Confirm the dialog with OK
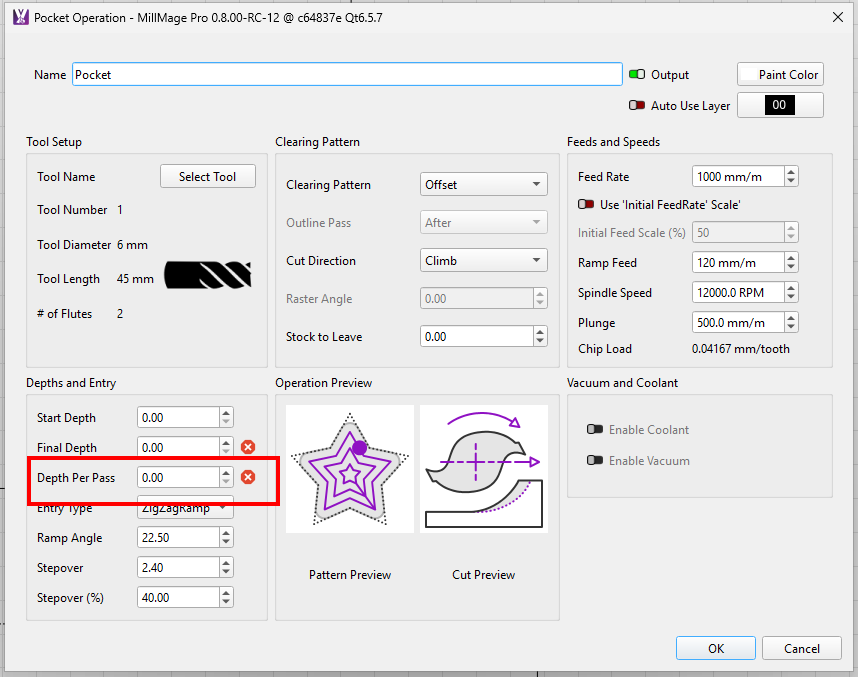The width and height of the screenshot is (858, 677). 715,648
